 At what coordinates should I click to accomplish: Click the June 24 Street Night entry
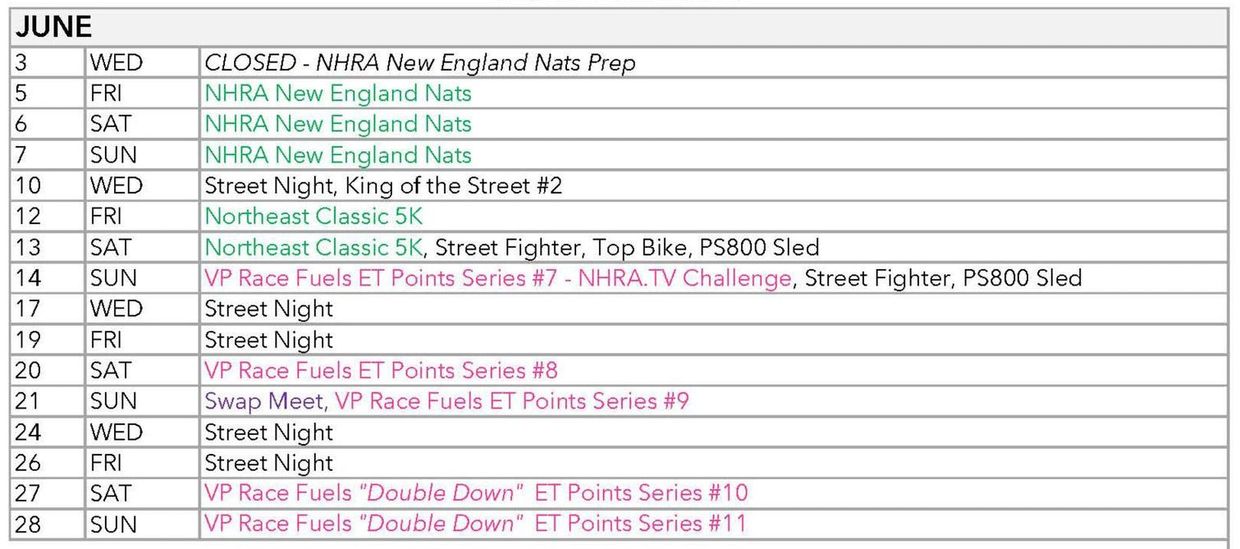coord(269,432)
